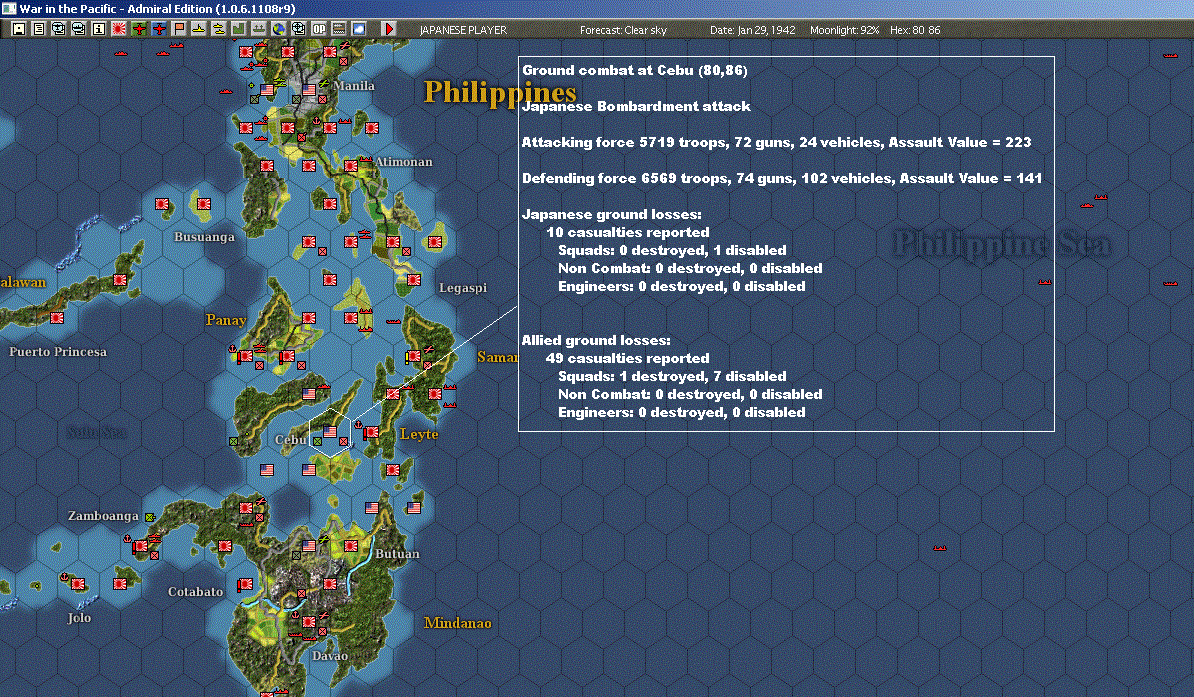Image resolution: width=1194 pixels, height=697 pixels.
Task: Click the Philippine Sea label
Action: click(1002, 245)
